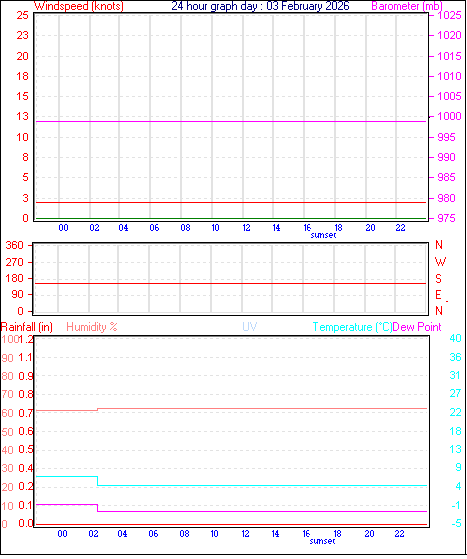Select the 90 degree wind direction label

pyautogui.click(x=17, y=294)
